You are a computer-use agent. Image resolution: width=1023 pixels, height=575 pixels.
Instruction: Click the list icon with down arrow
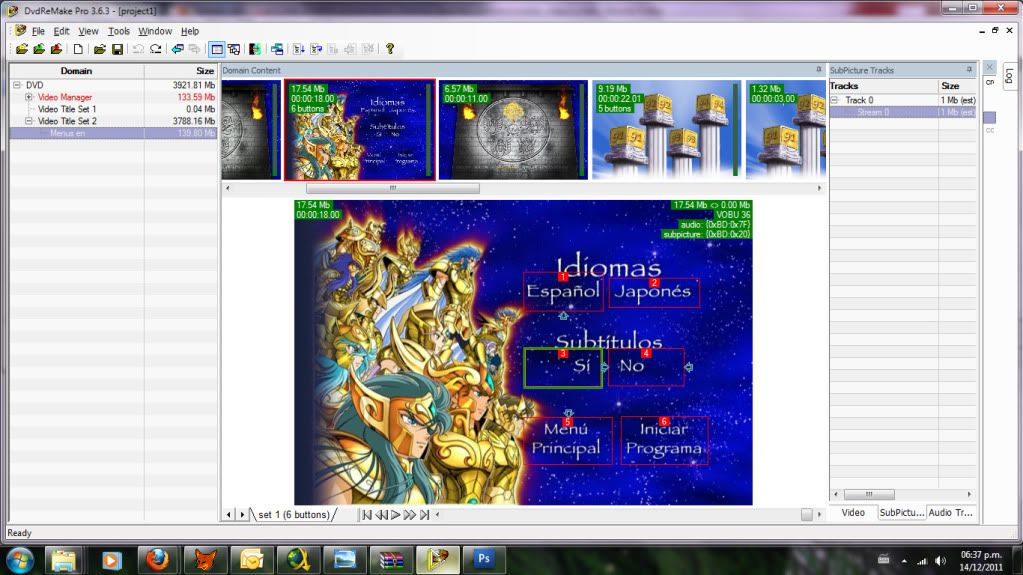pos(299,49)
